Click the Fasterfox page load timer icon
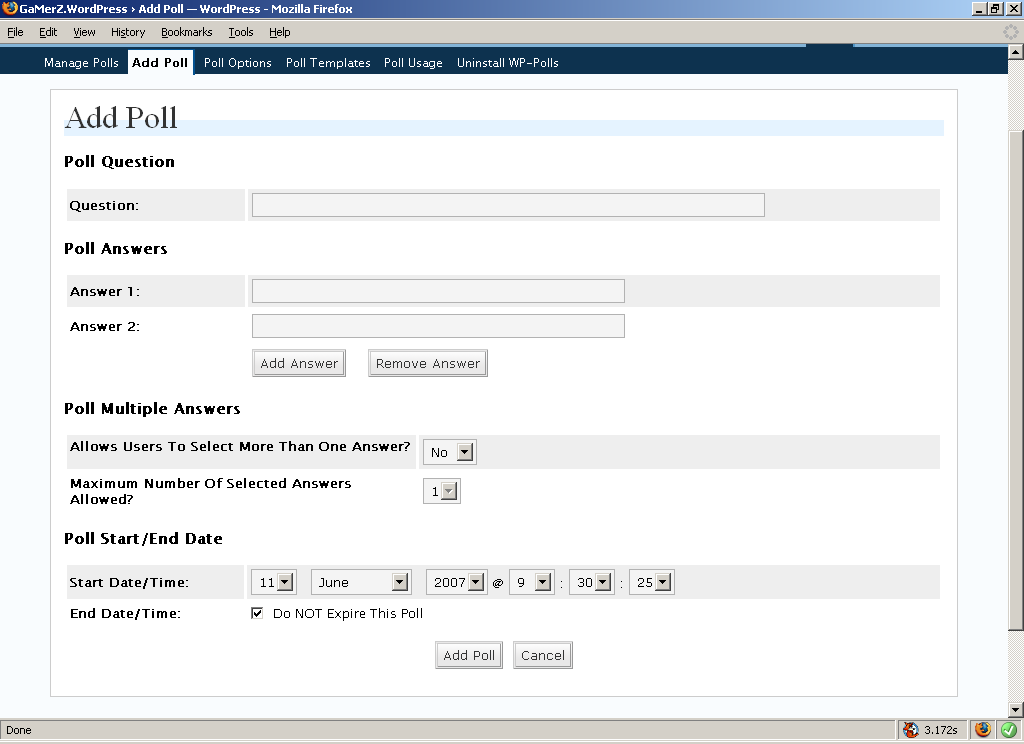The image size is (1024, 744). [x=910, y=730]
